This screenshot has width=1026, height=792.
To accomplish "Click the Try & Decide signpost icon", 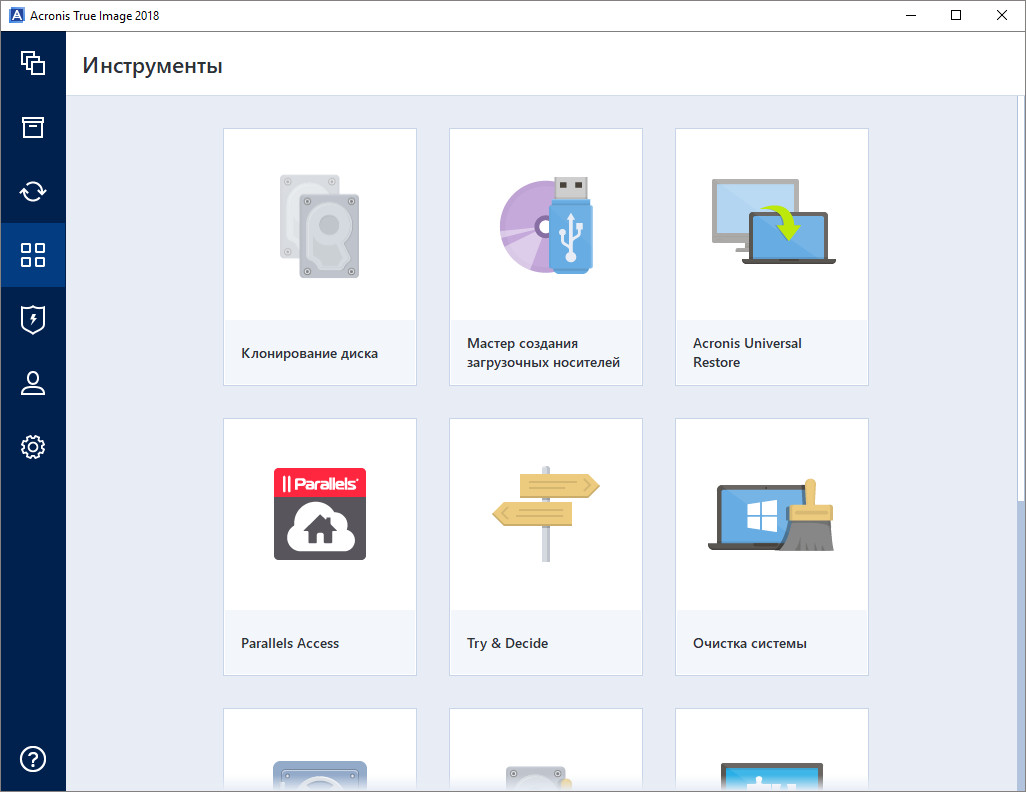I will [x=546, y=514].
